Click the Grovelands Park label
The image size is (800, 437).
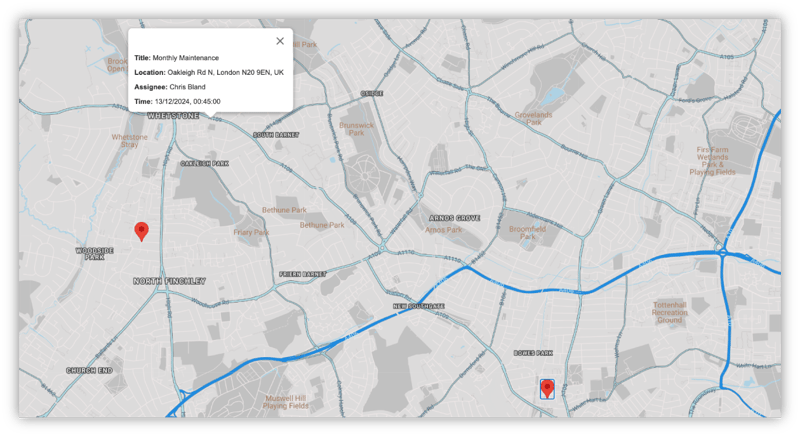coord(533,118)
